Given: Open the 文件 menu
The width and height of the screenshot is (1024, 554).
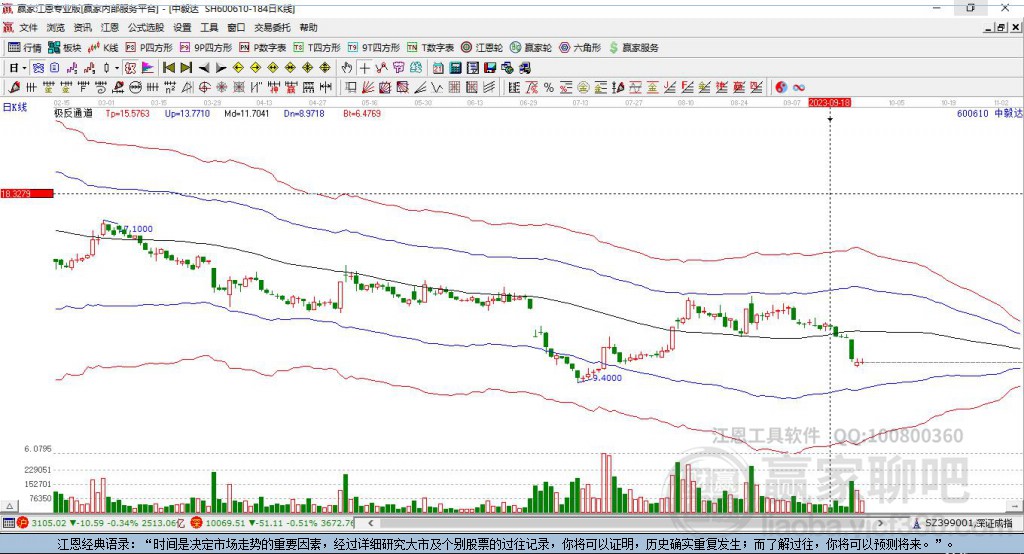Looking at the screenshot, I should point(29,27).
